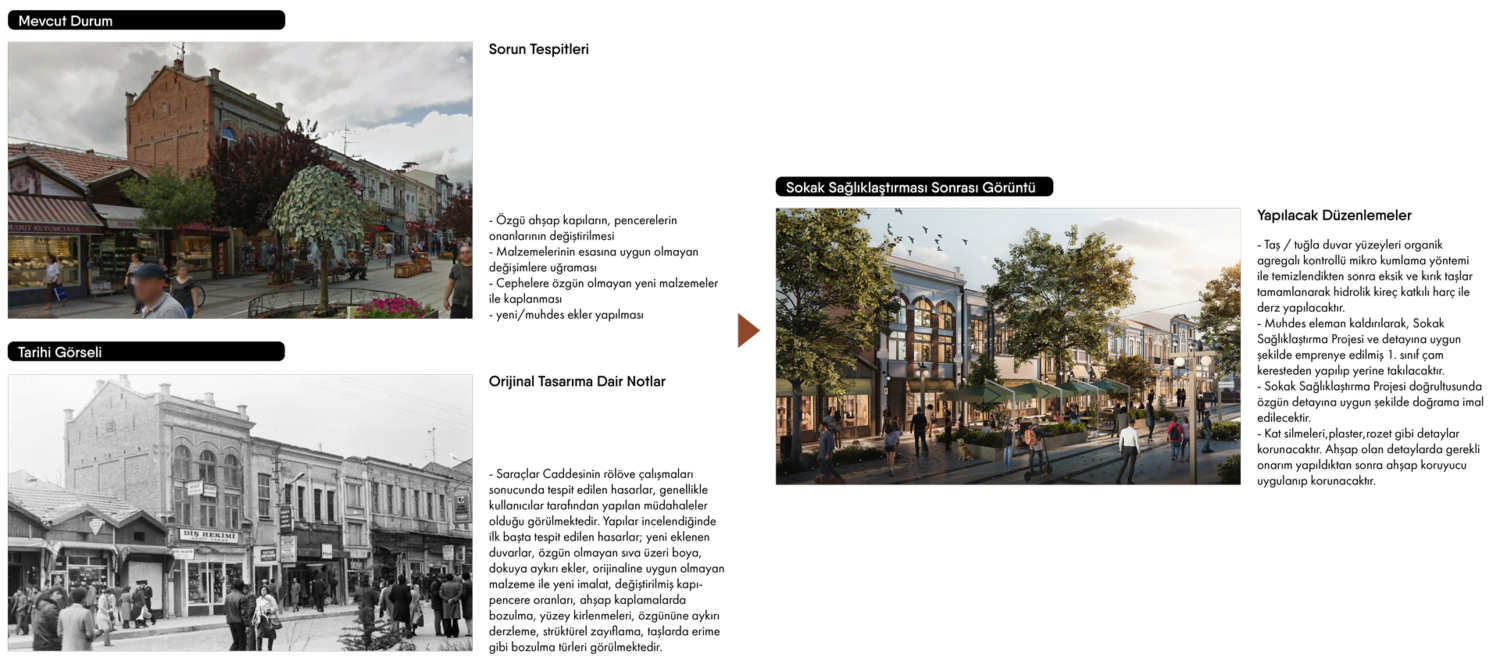This screenshot has width=1500, height=664.
Task: Click the "DİŞ HEKİMİ" sign in historical photo
Action: (208, 536)
